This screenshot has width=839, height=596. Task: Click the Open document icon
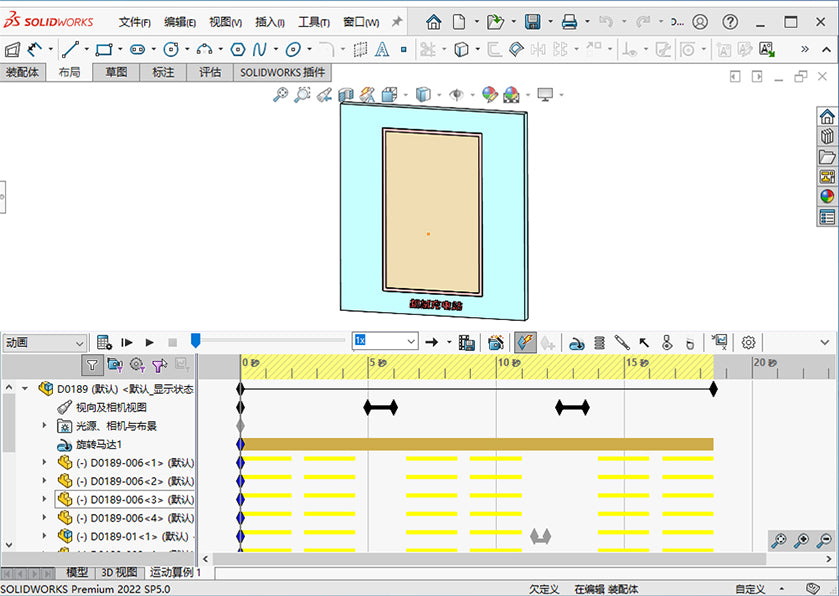tap(495, 22)
